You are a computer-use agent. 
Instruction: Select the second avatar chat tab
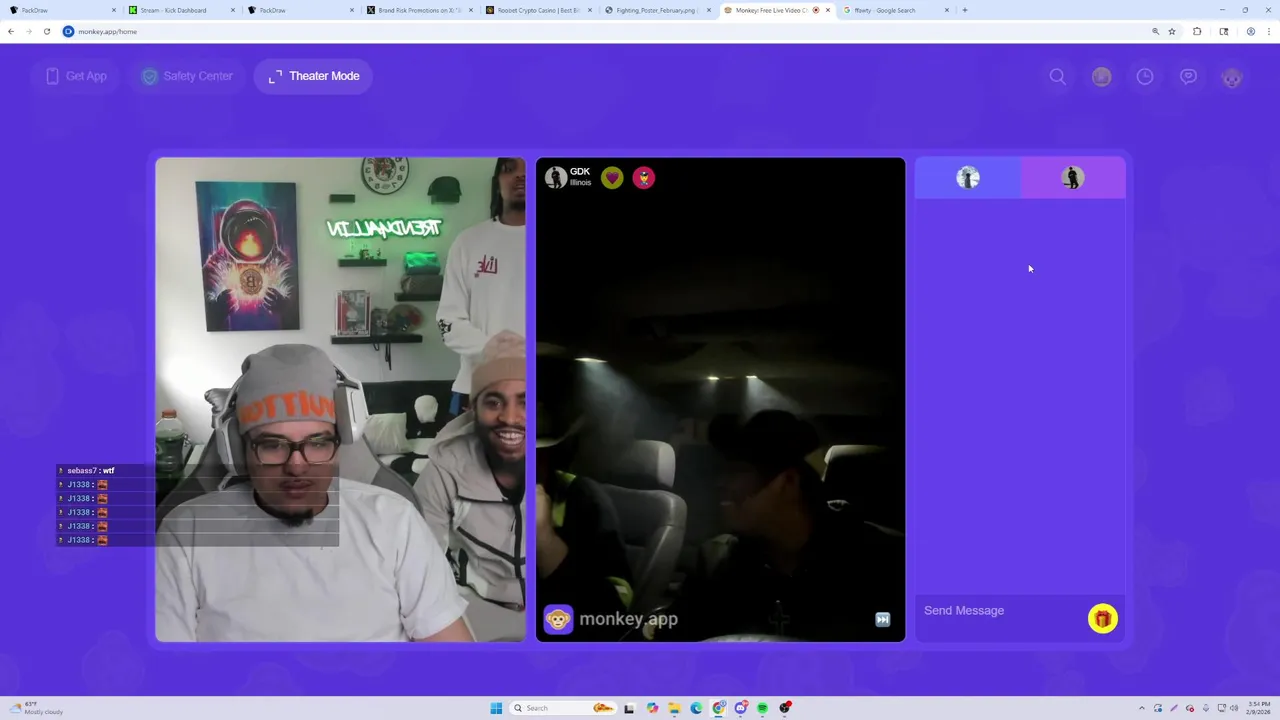(1073, 178)
